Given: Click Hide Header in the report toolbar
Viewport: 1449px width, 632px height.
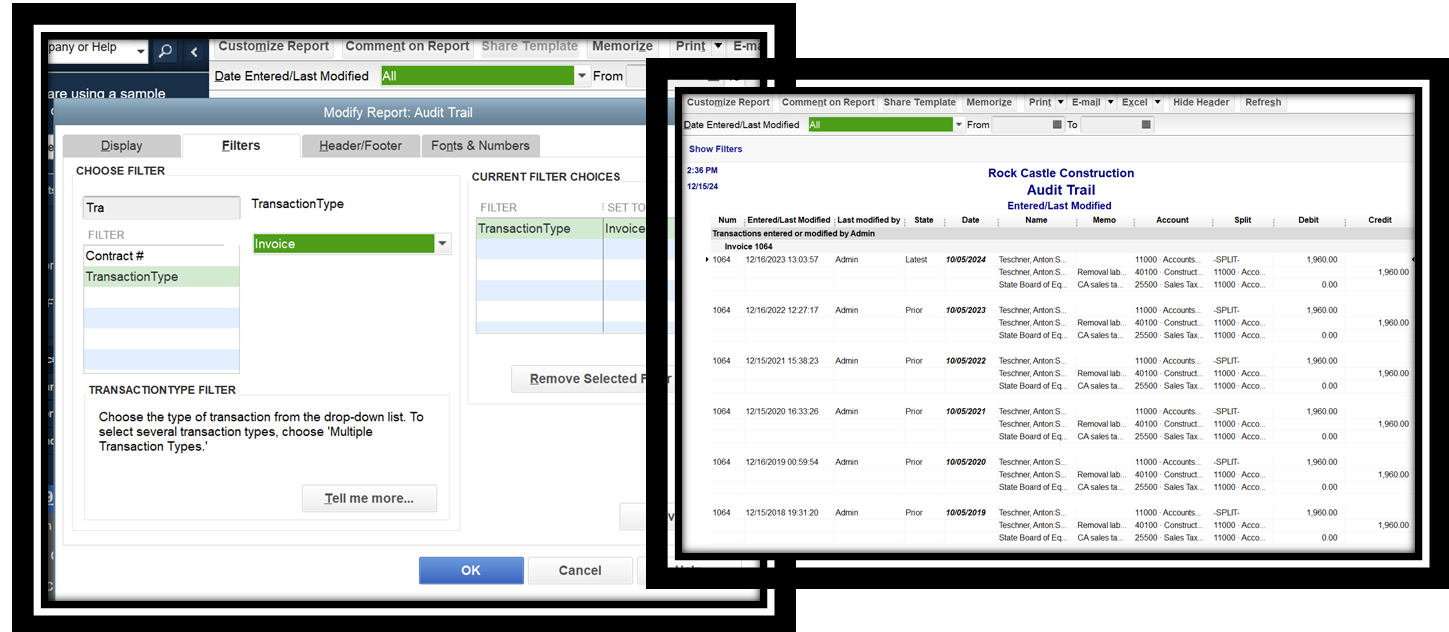Looking at the screenshot, I should click(x=1201, y=101).
